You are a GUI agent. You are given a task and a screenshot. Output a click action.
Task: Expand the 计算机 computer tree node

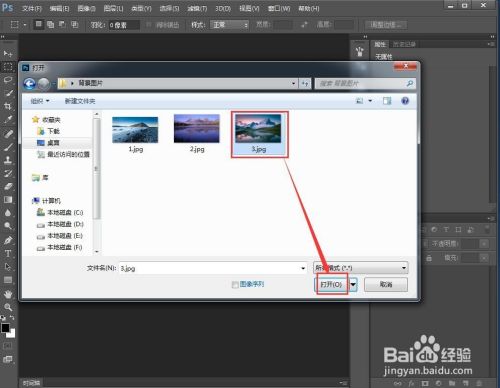(46, 201)
